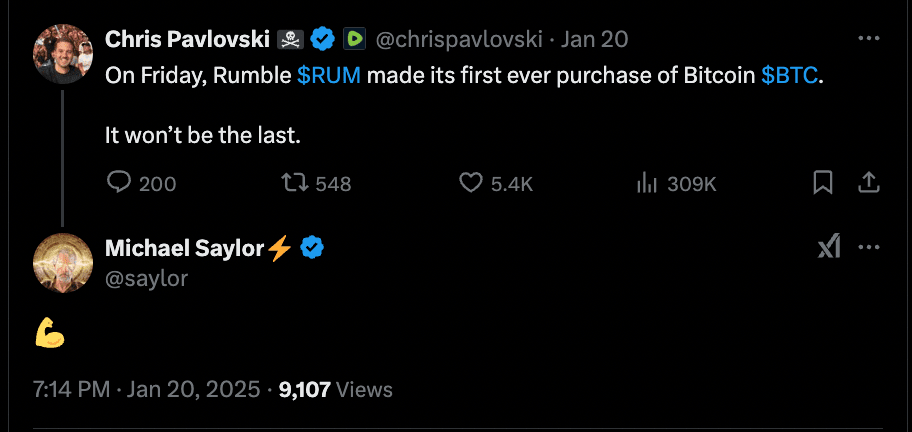
Task: Click Chris Pavlovski's blue verified badge
Action: coord(321,40)
